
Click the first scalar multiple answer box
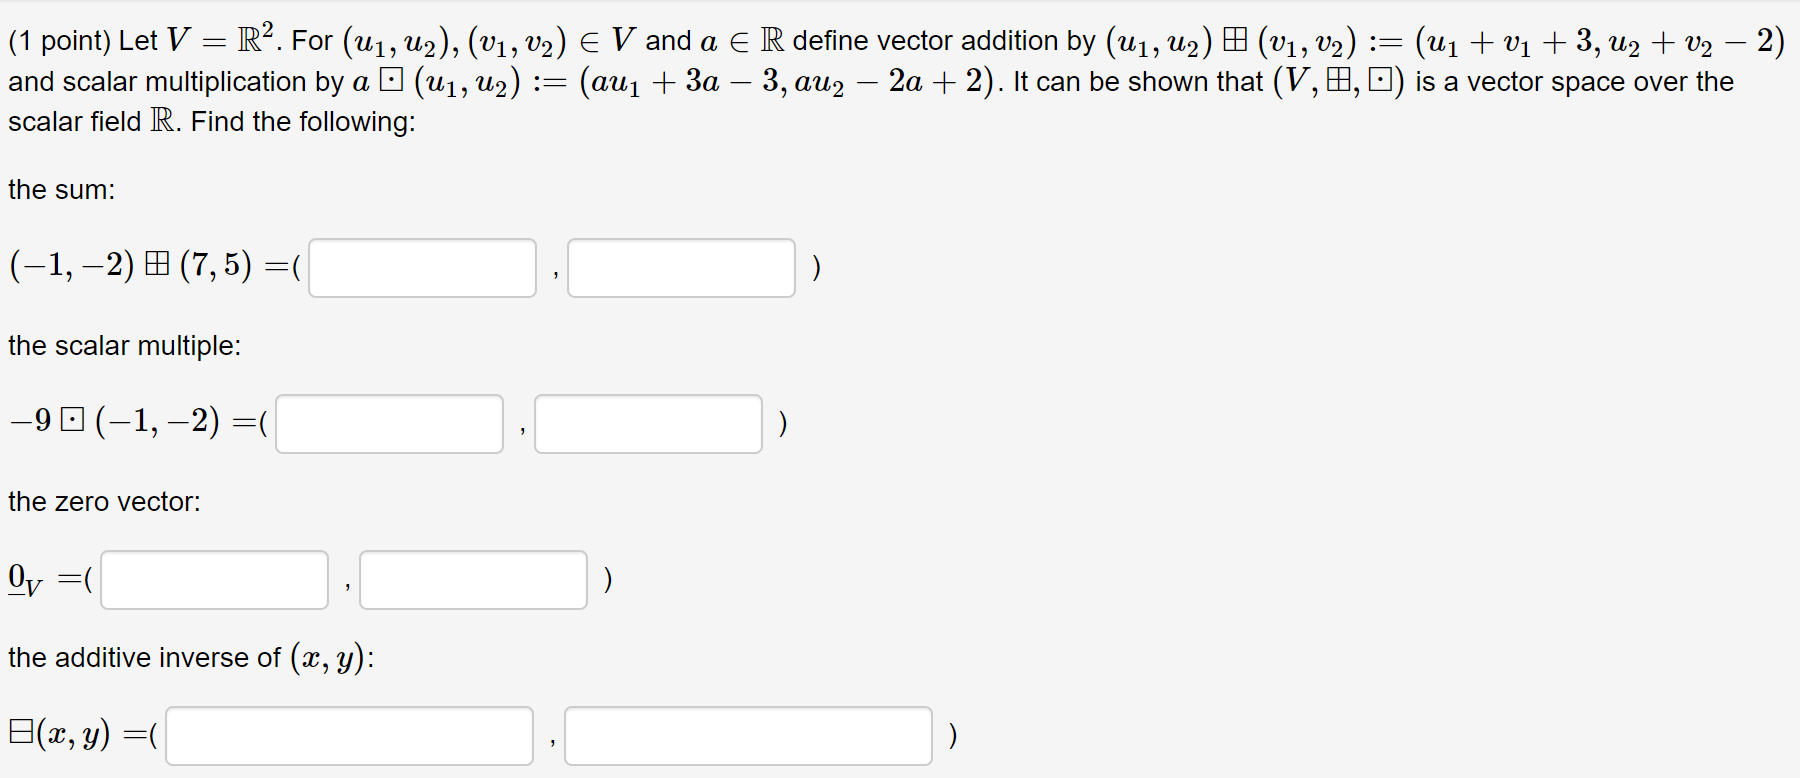tap(389, 424)
